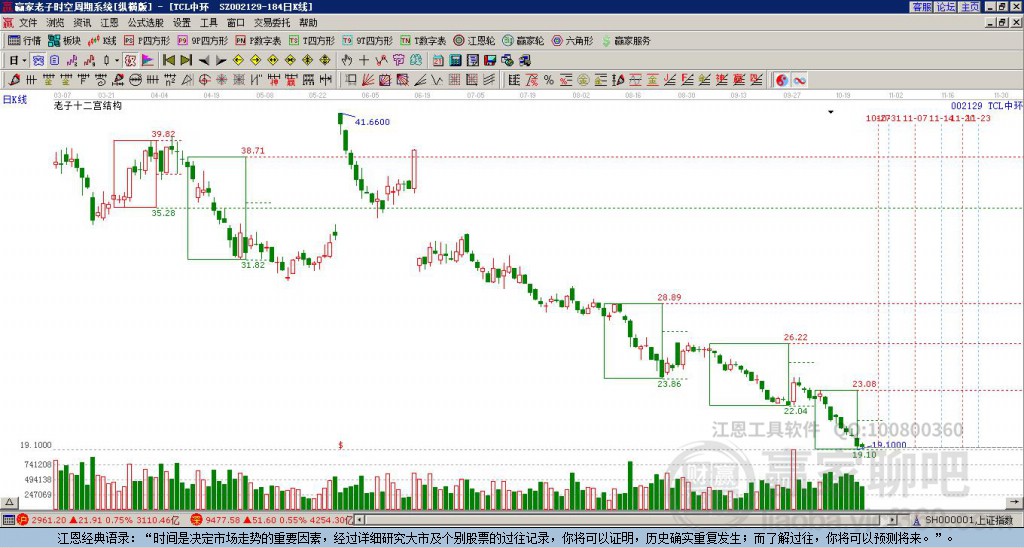This screenshot has width=1024, height=548.
Task: Open the 浏览 menu
Action: [55, 23]
